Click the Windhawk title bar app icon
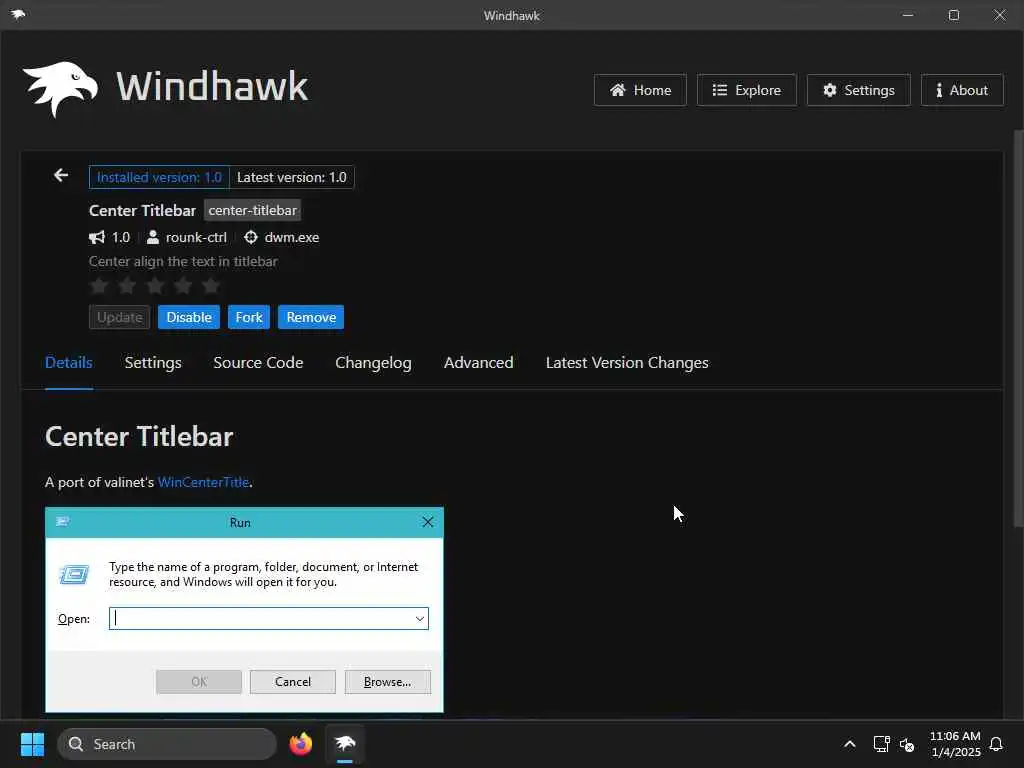The height and width of the screenshot is (768, 1024). click(18, 14)
